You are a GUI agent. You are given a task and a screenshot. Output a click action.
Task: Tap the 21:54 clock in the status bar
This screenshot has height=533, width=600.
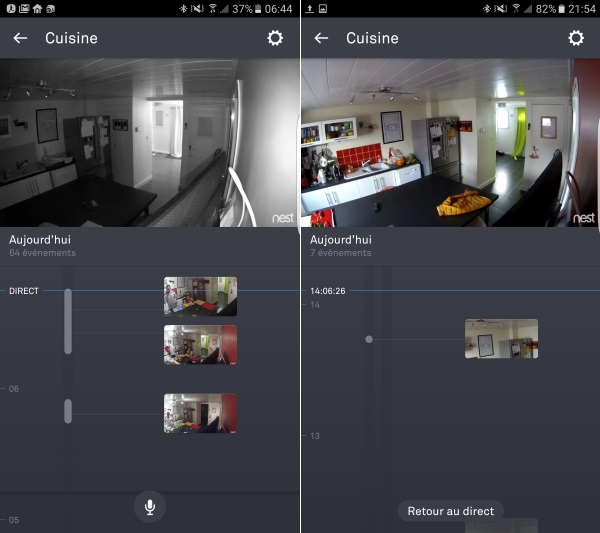coord(582,8)
